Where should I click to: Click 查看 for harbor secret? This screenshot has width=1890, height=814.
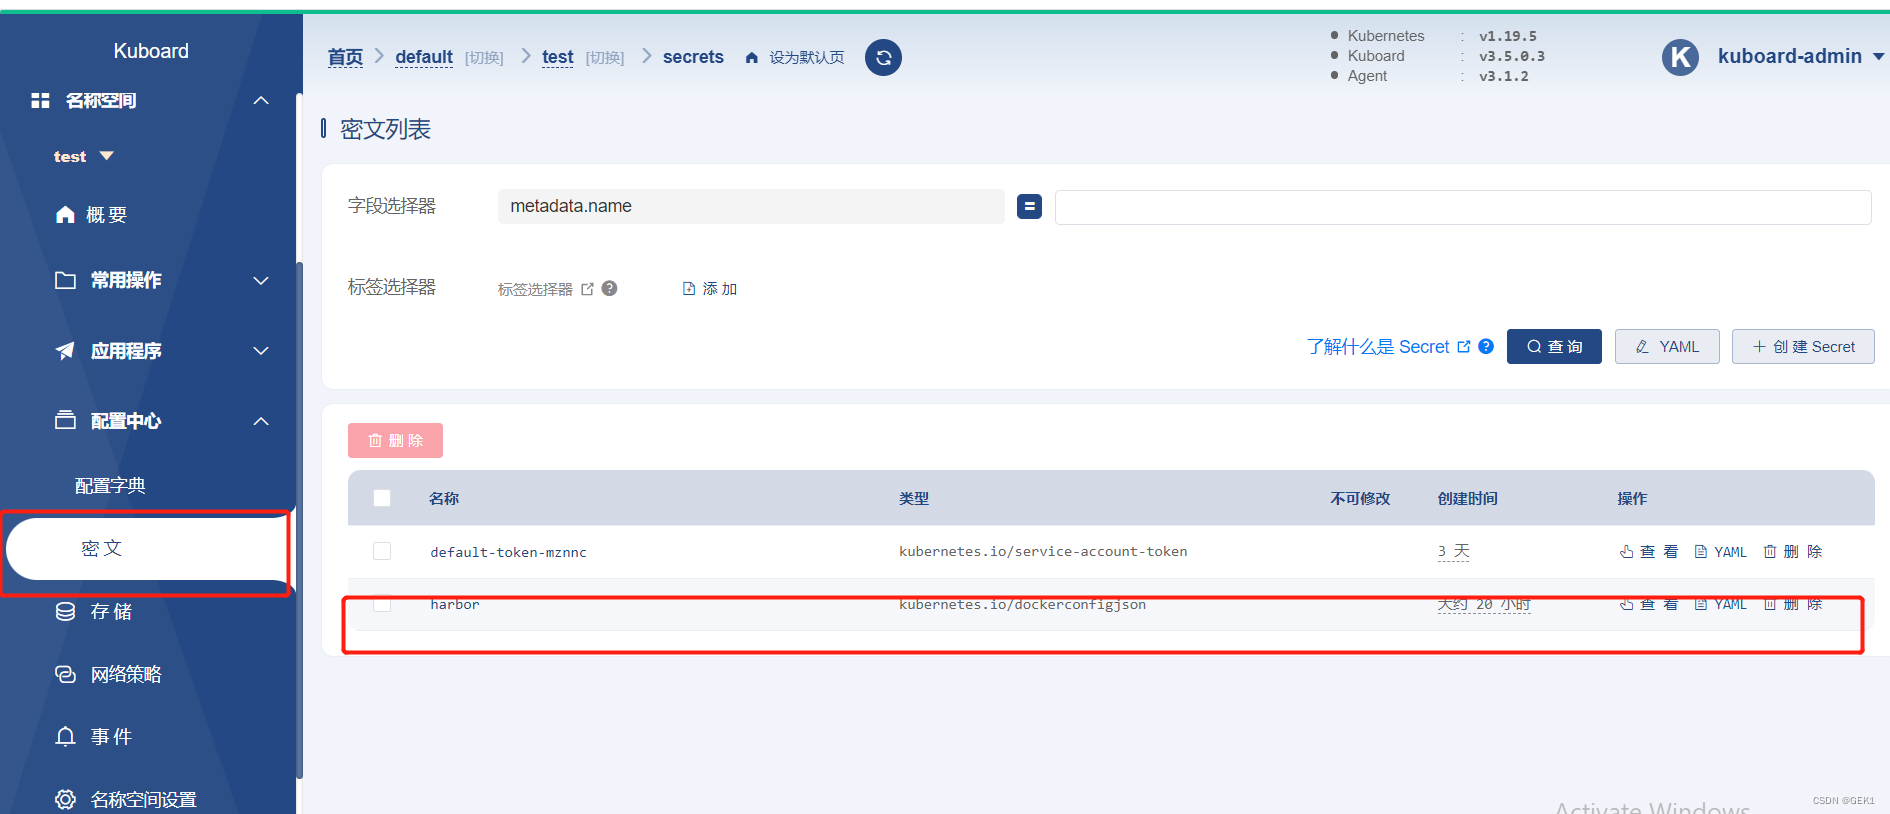[1648, 604]
